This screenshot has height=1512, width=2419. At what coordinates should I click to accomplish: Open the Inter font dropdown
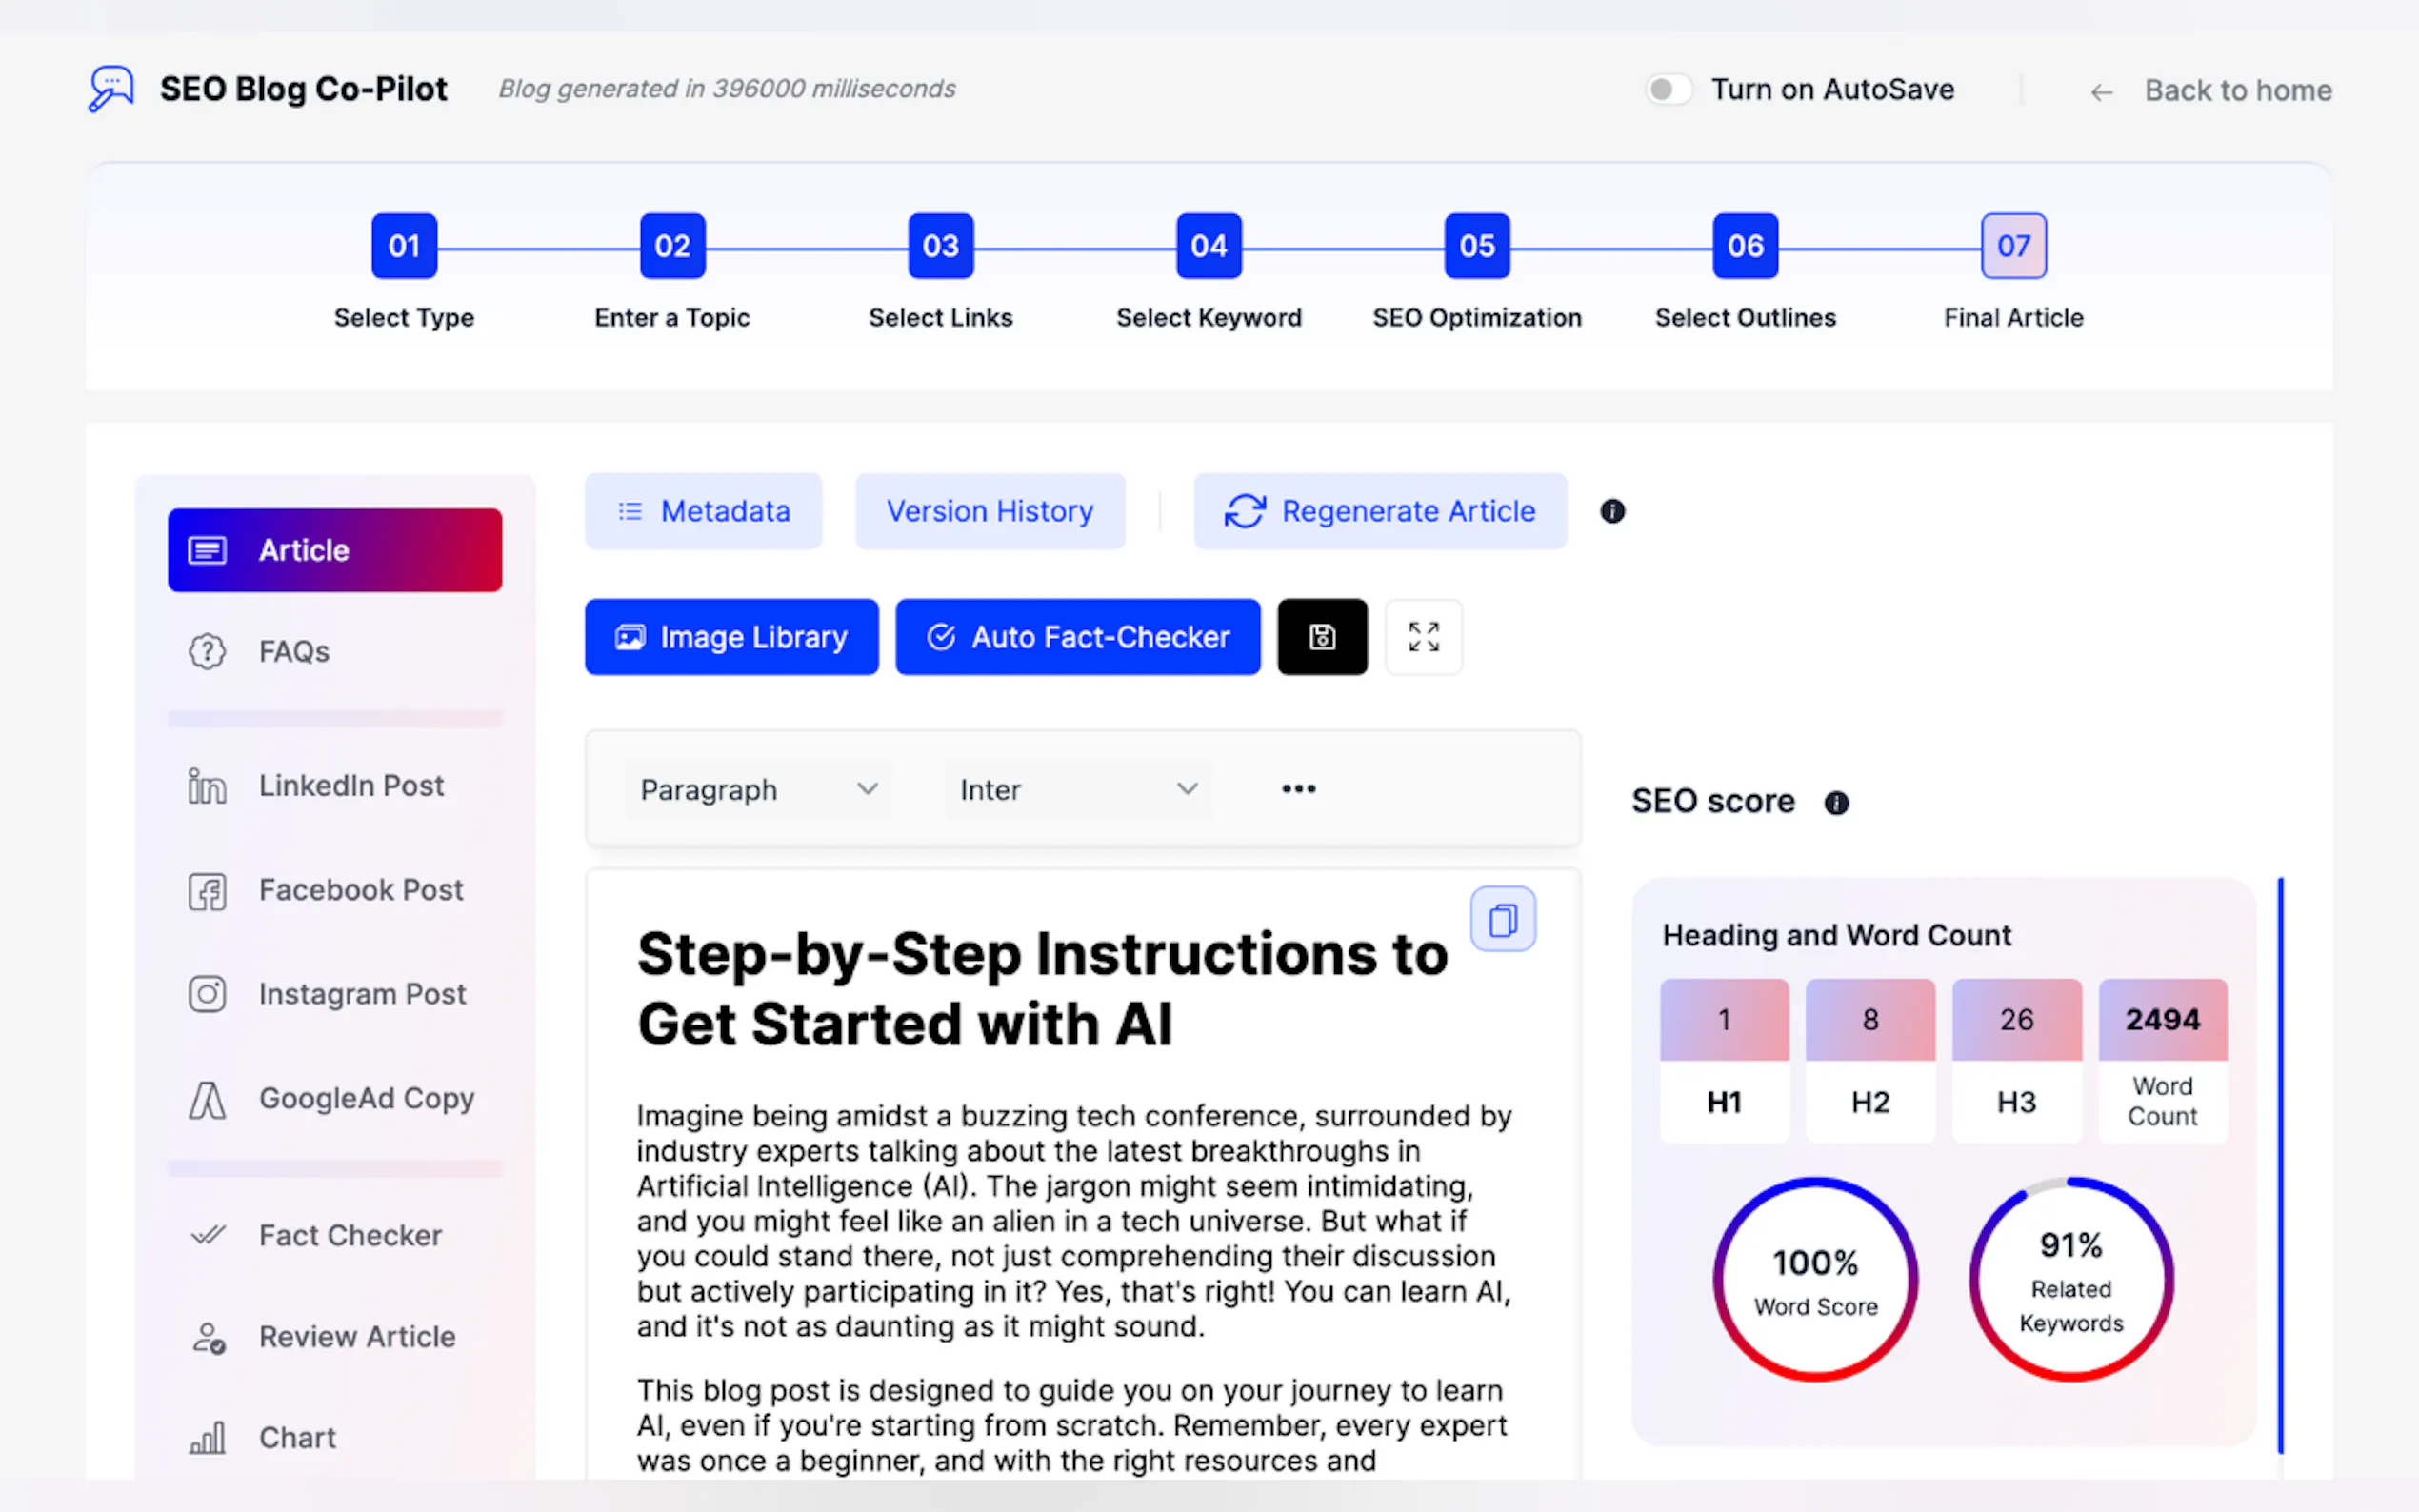(1077, 790)
